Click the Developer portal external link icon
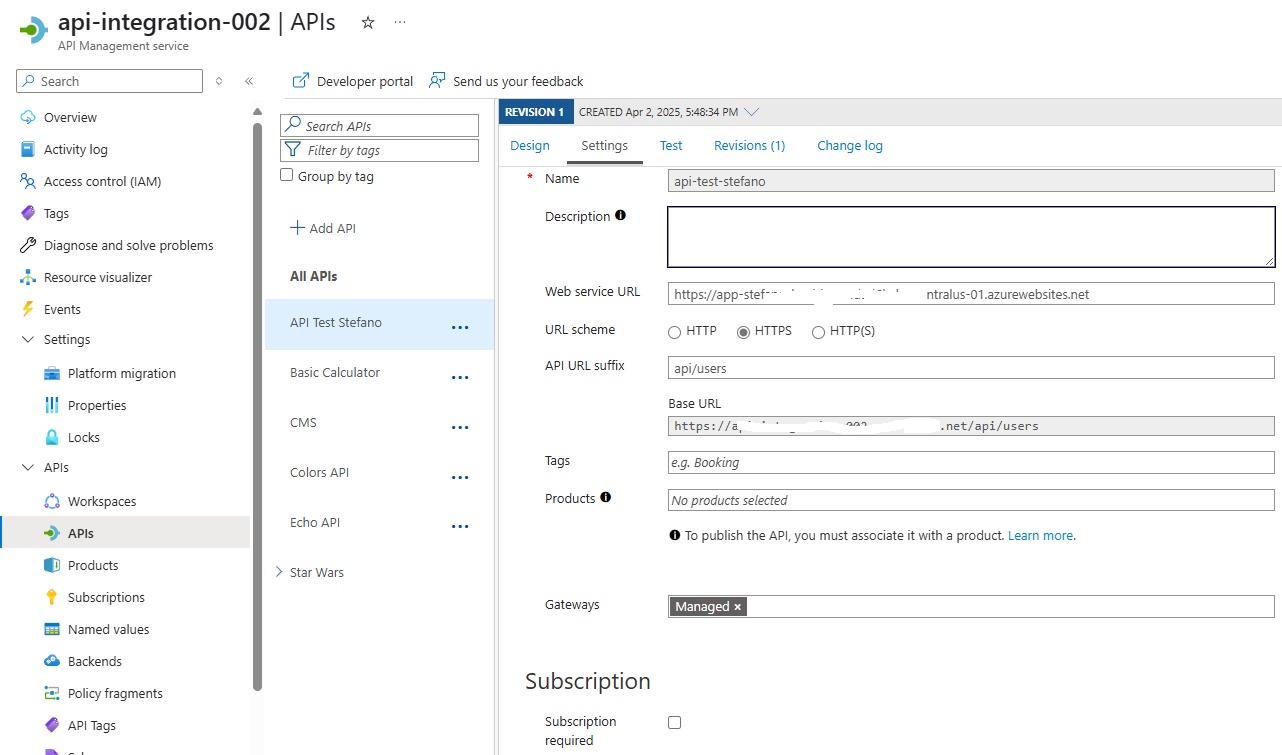Image resolution: width=1282 pixels, height=755 pixels. [300, 80]
